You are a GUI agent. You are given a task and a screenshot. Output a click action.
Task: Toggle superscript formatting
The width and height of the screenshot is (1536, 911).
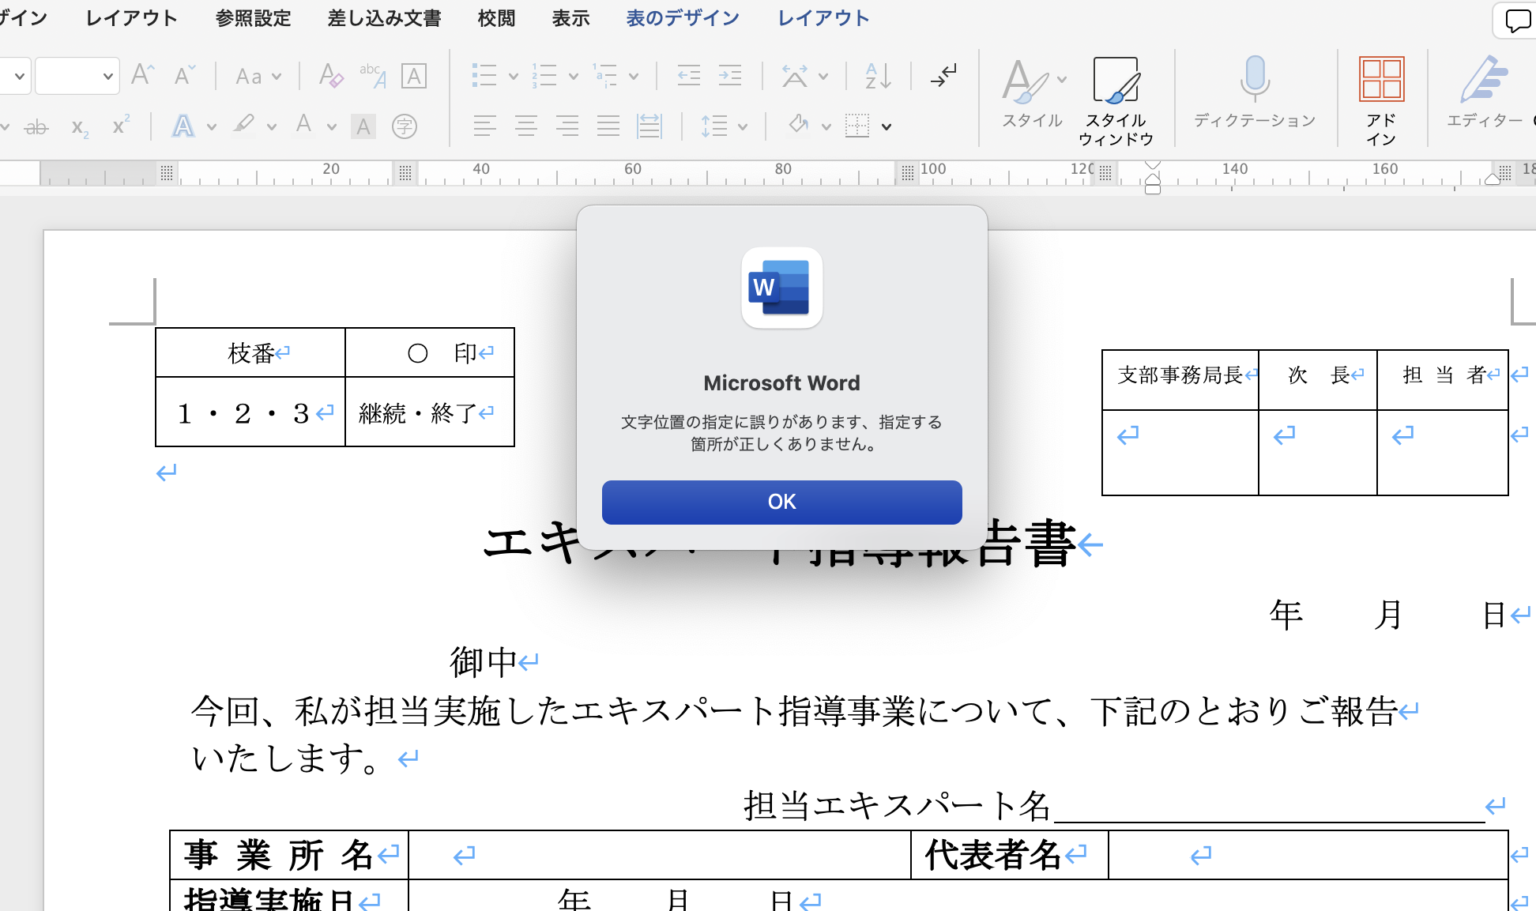point(120,127)
